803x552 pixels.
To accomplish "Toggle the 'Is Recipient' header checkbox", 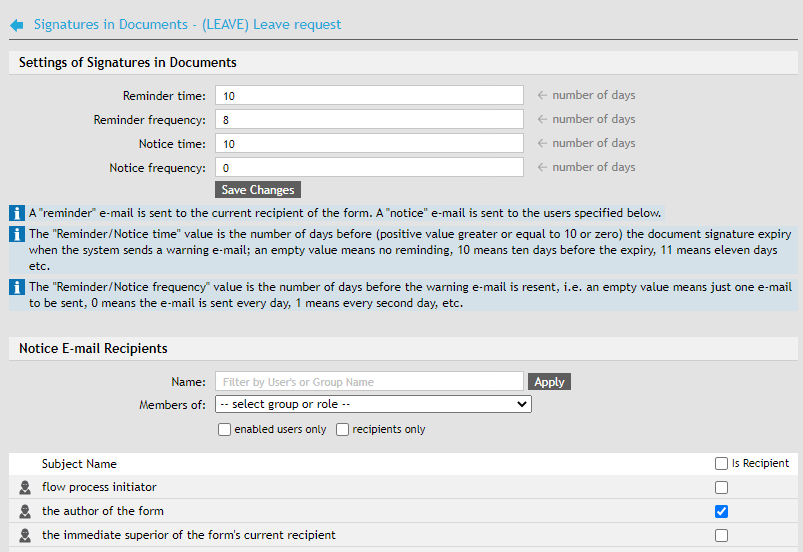I will coord(722,464).
